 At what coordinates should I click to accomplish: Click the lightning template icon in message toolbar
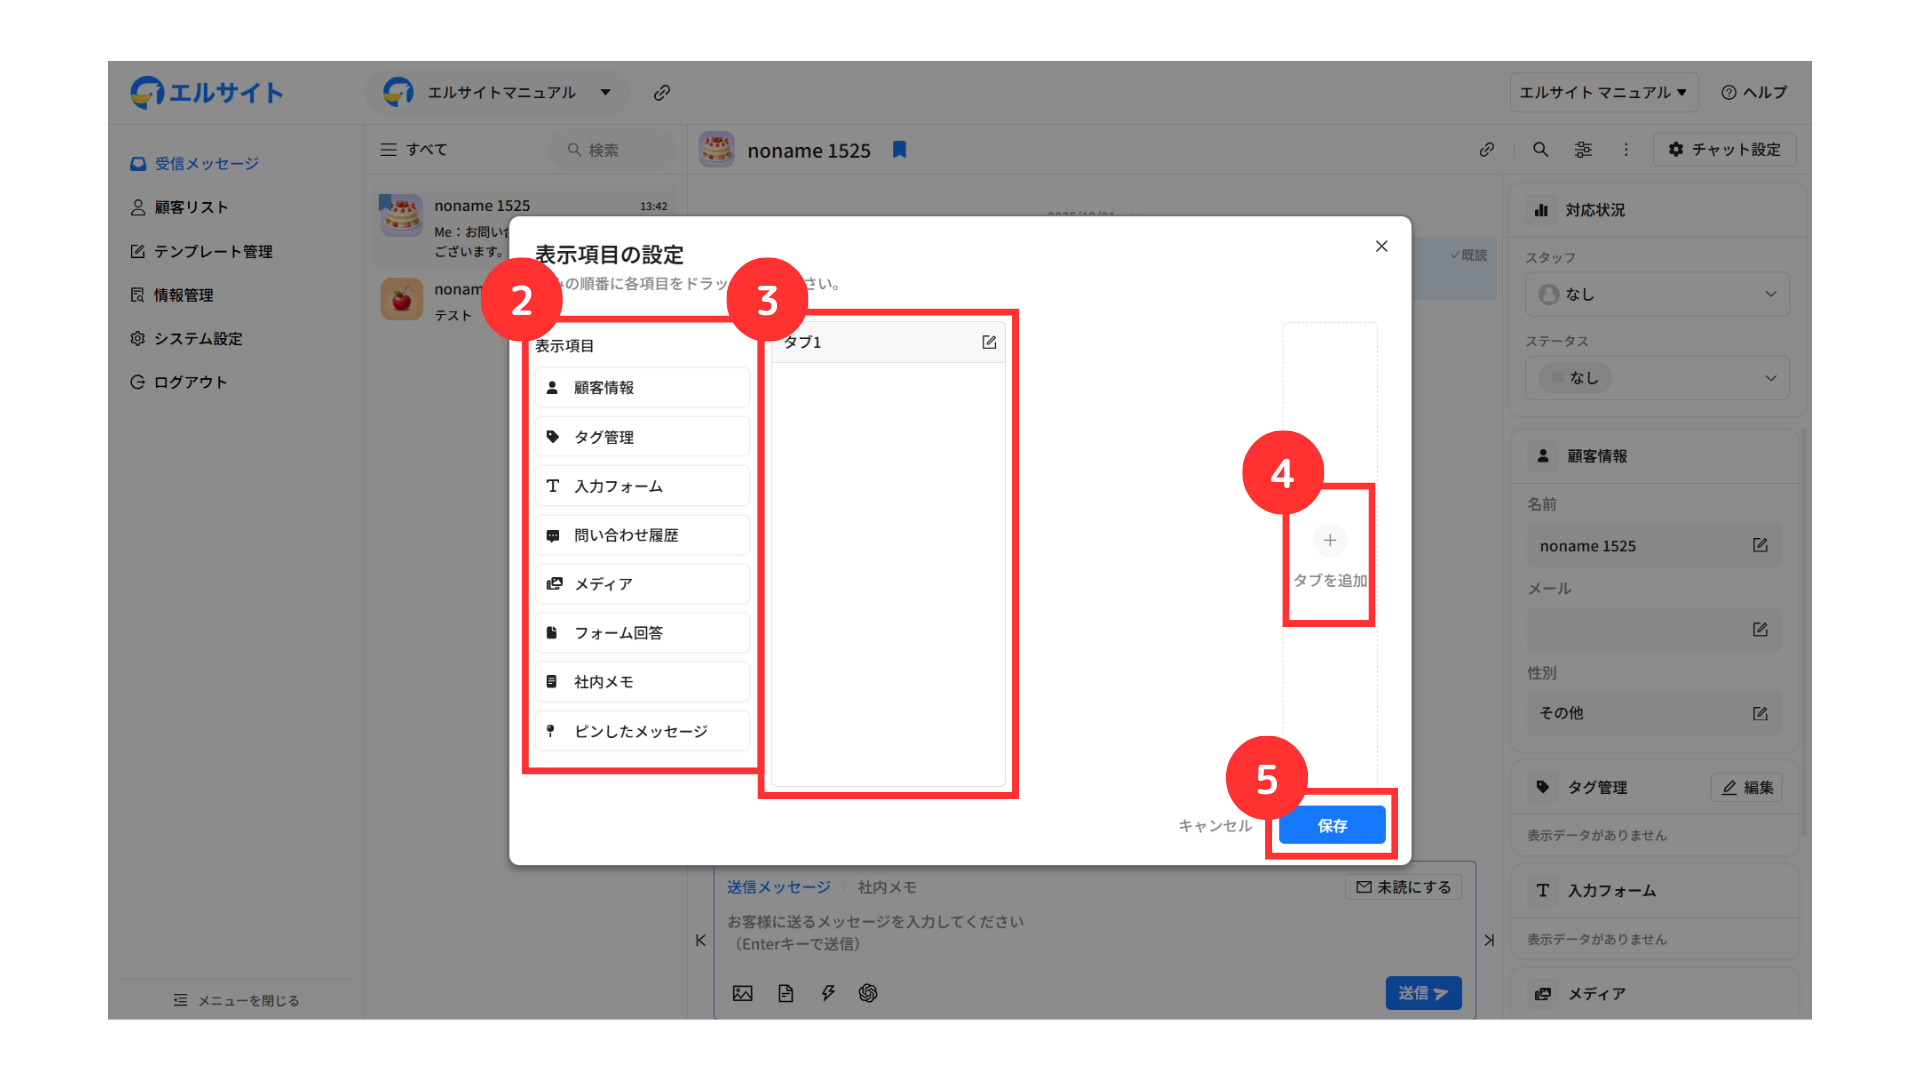[828, 993]
